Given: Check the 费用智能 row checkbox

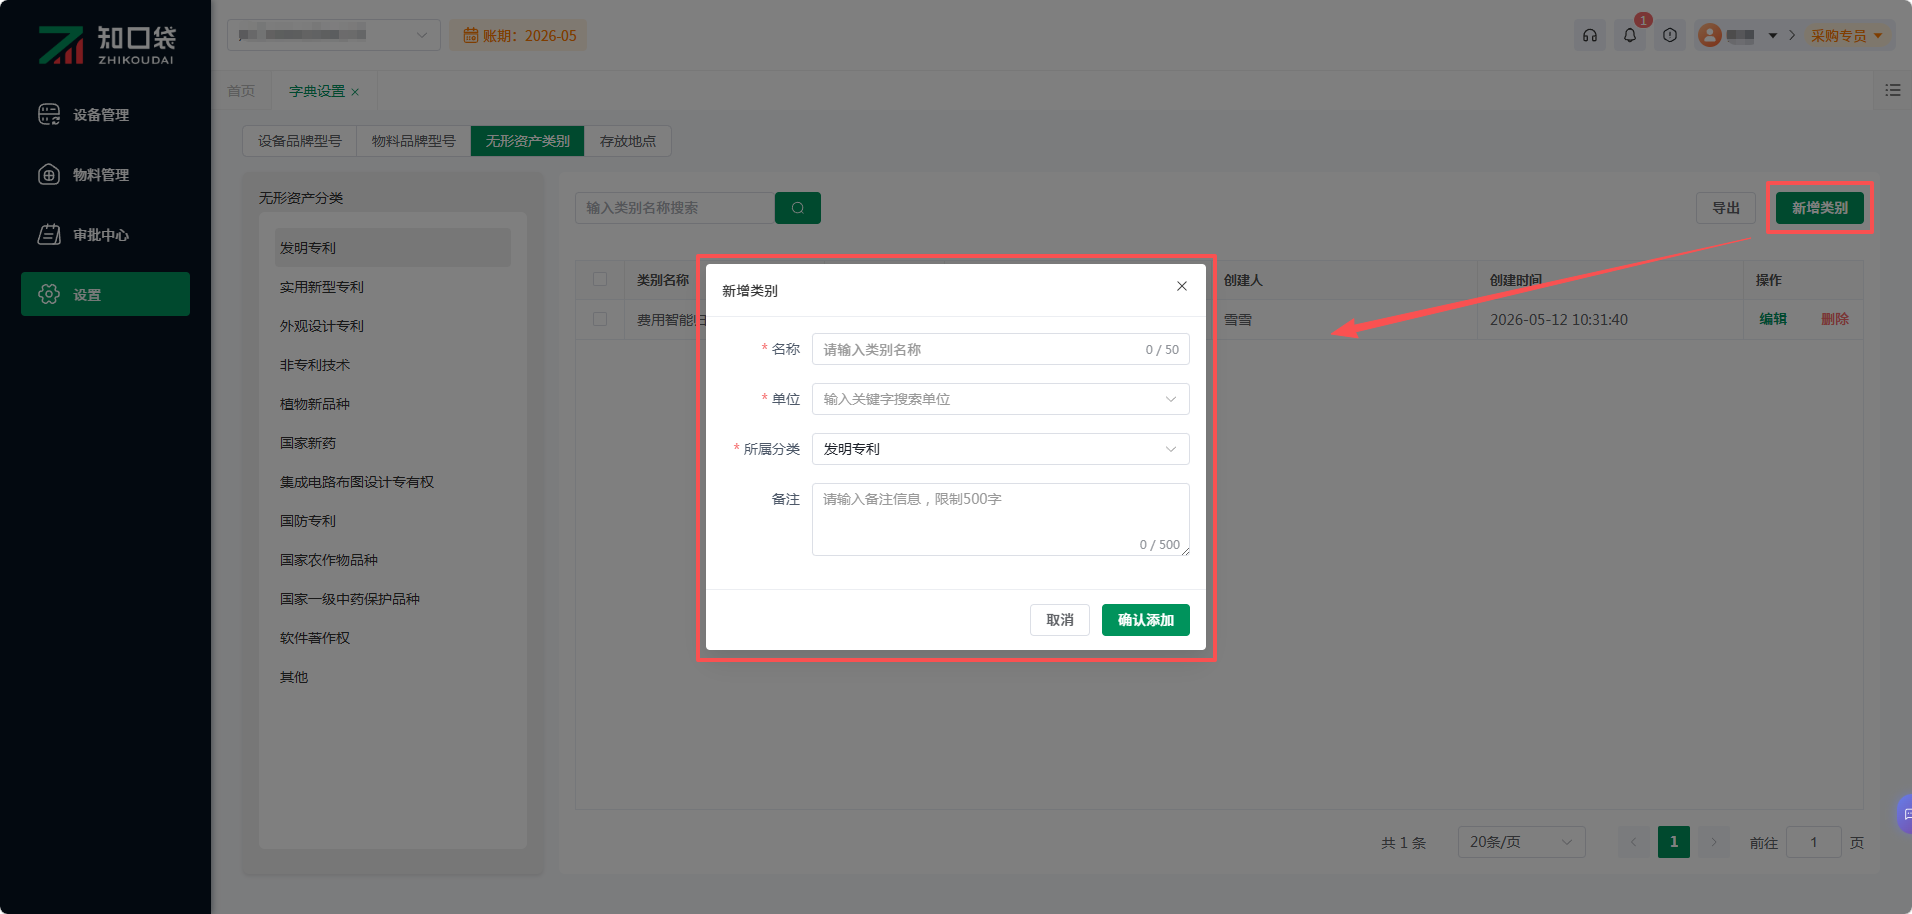Looking at the screenshot, I should (x=600, y=319).
